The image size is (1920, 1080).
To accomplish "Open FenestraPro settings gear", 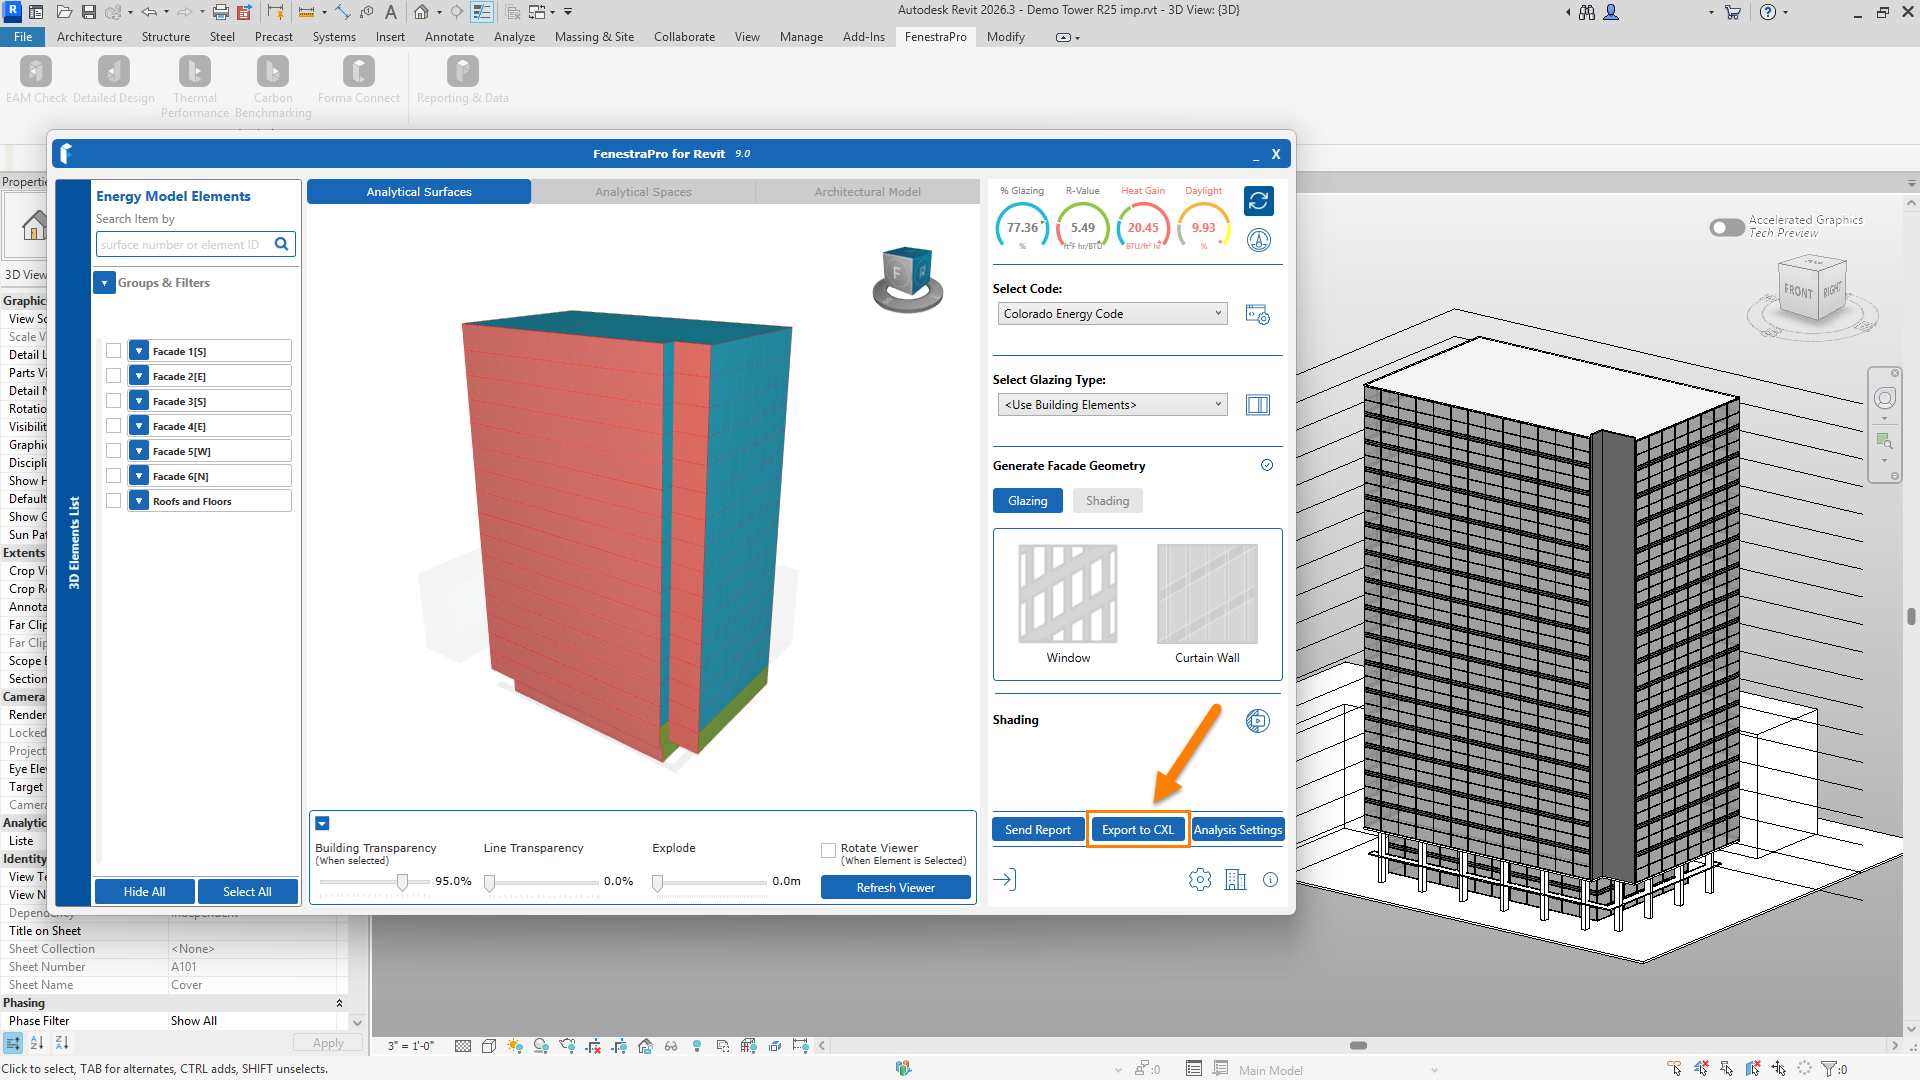I will pyautogui.click(x=1200, y=880).
